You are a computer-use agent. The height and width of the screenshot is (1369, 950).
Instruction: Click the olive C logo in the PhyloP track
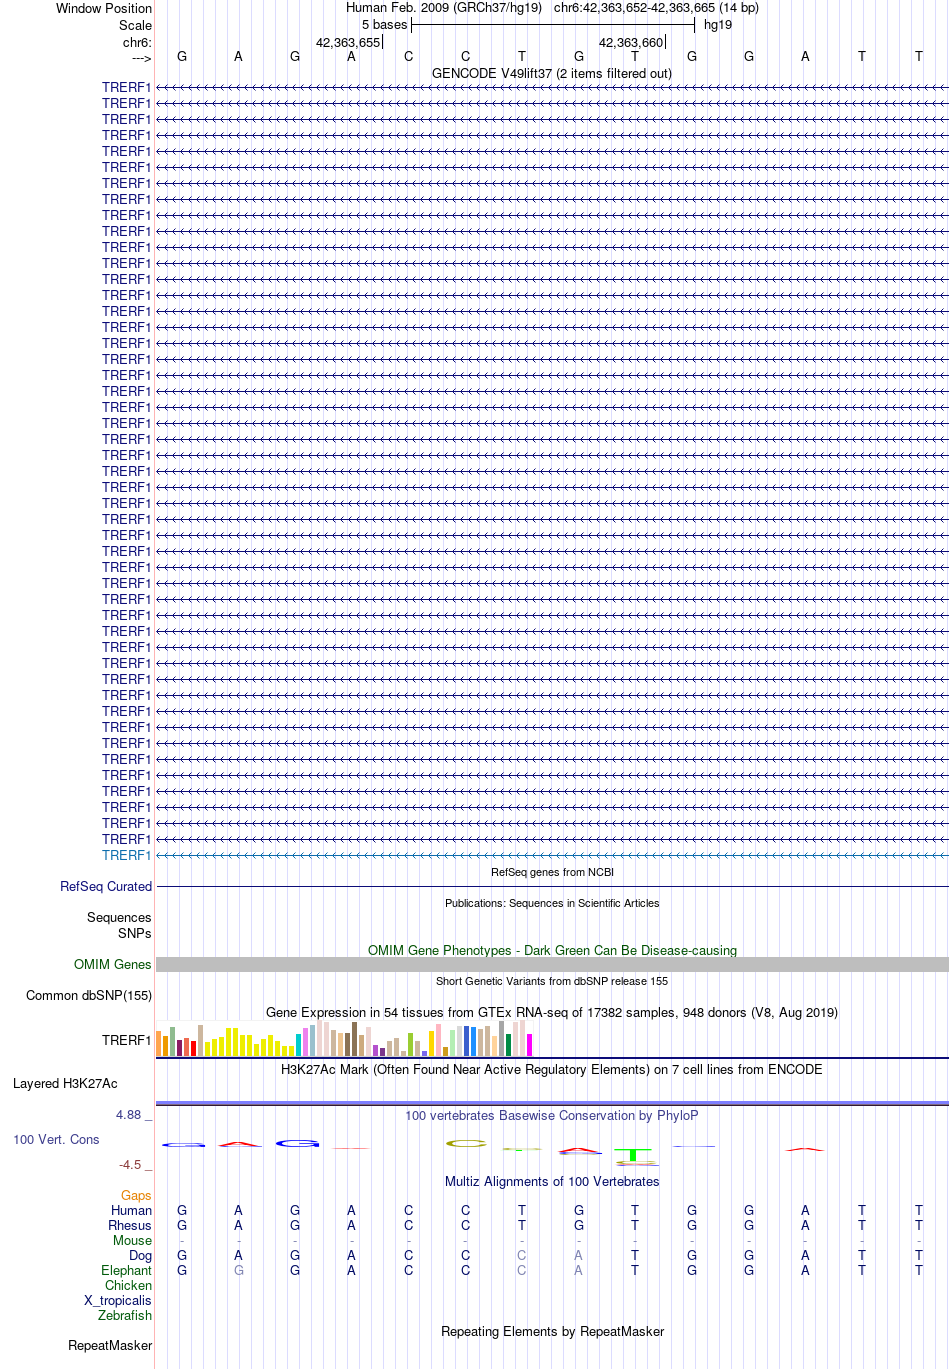click(466, 1142)
